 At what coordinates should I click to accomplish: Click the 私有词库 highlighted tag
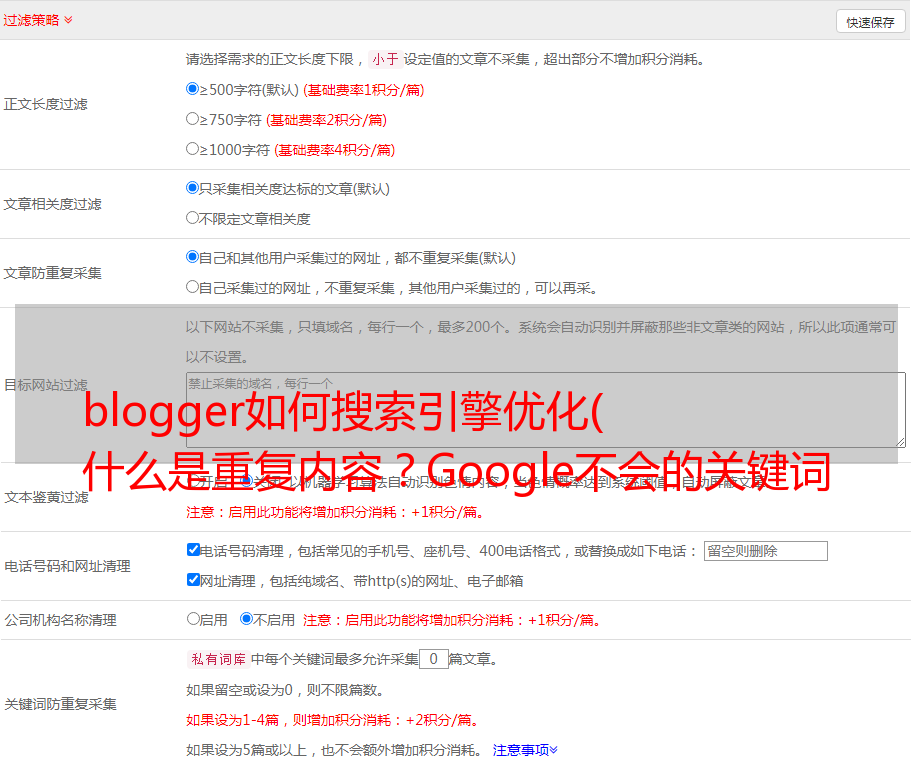click(218, 659)
